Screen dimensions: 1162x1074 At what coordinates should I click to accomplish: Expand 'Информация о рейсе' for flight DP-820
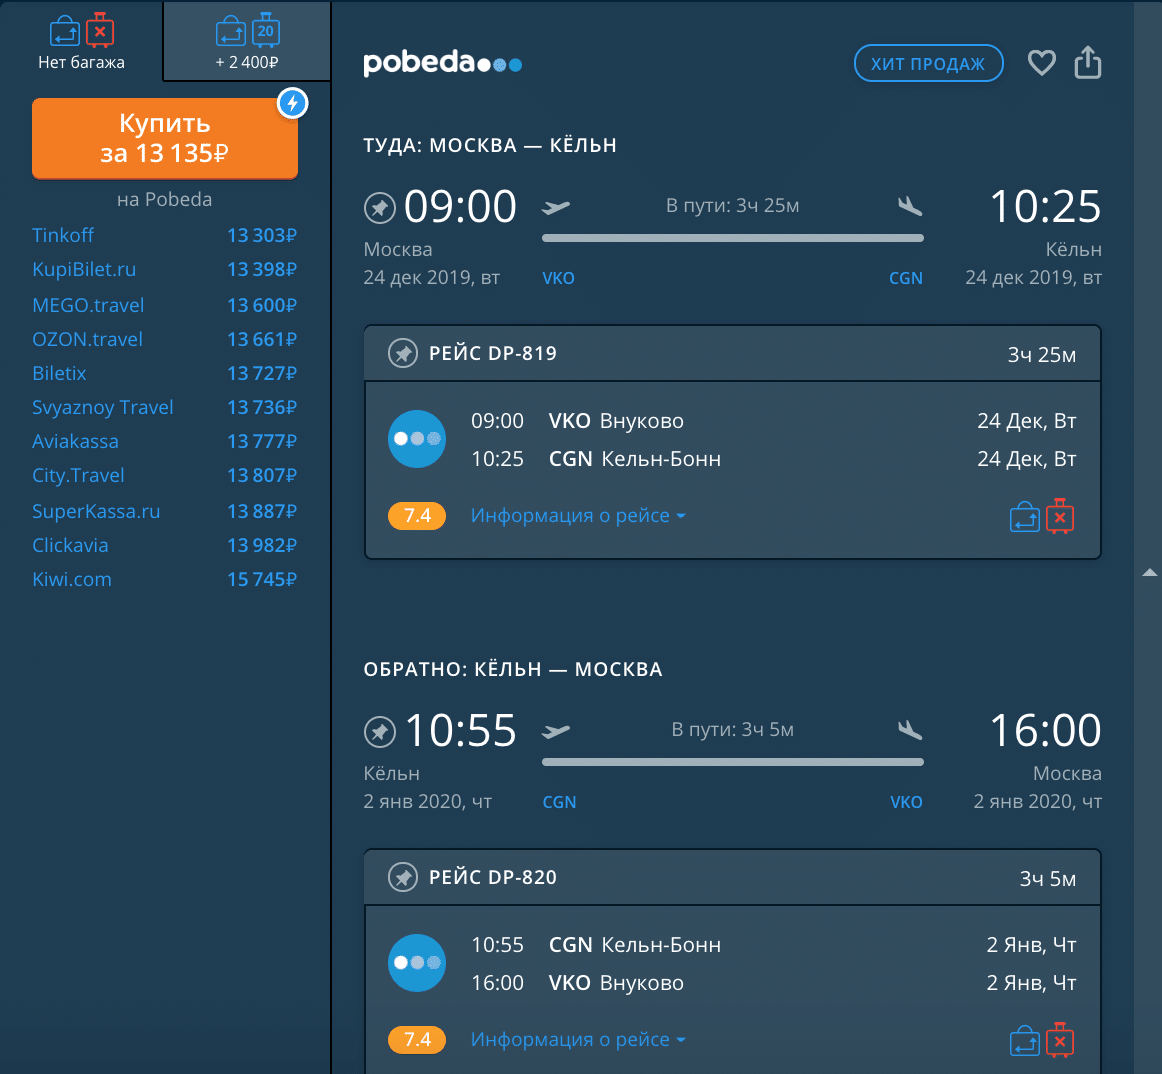pos(578,1039)
